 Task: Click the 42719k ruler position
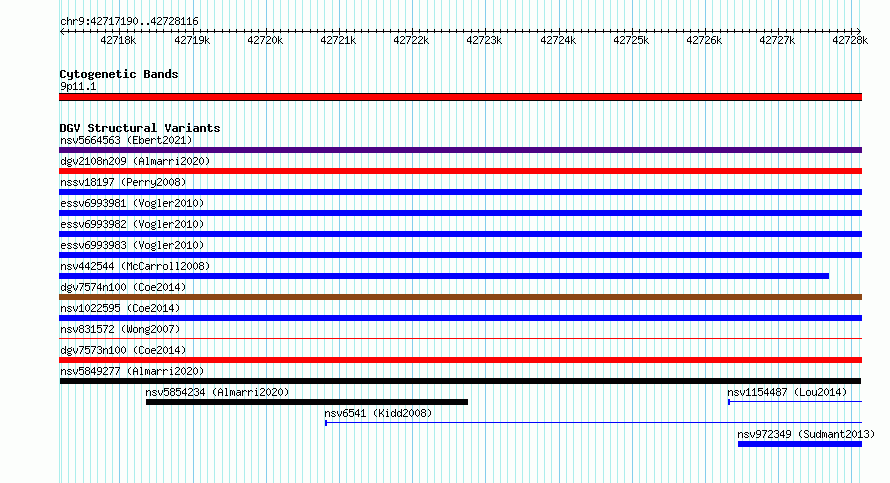coord(192,40)
